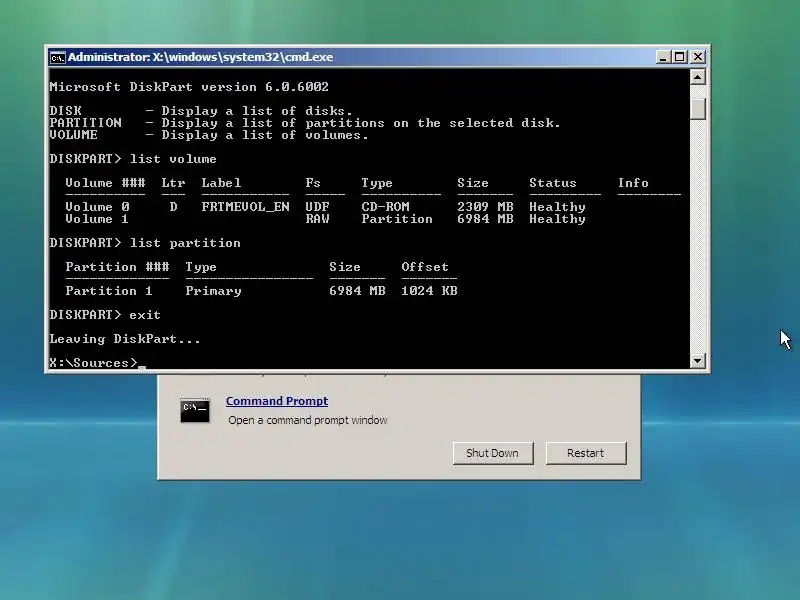Viewport: 800px width, 600px height.
Task: Click the 'UDF' file system value
Action: tap(317, 207)
